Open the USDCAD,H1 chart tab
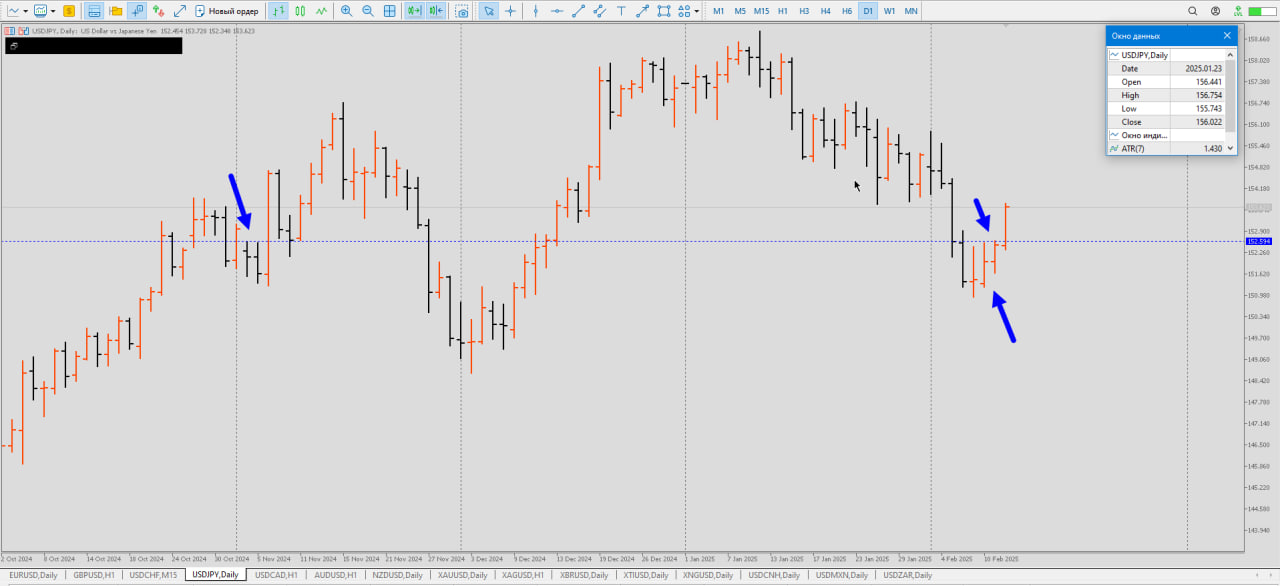 point(276,575)
